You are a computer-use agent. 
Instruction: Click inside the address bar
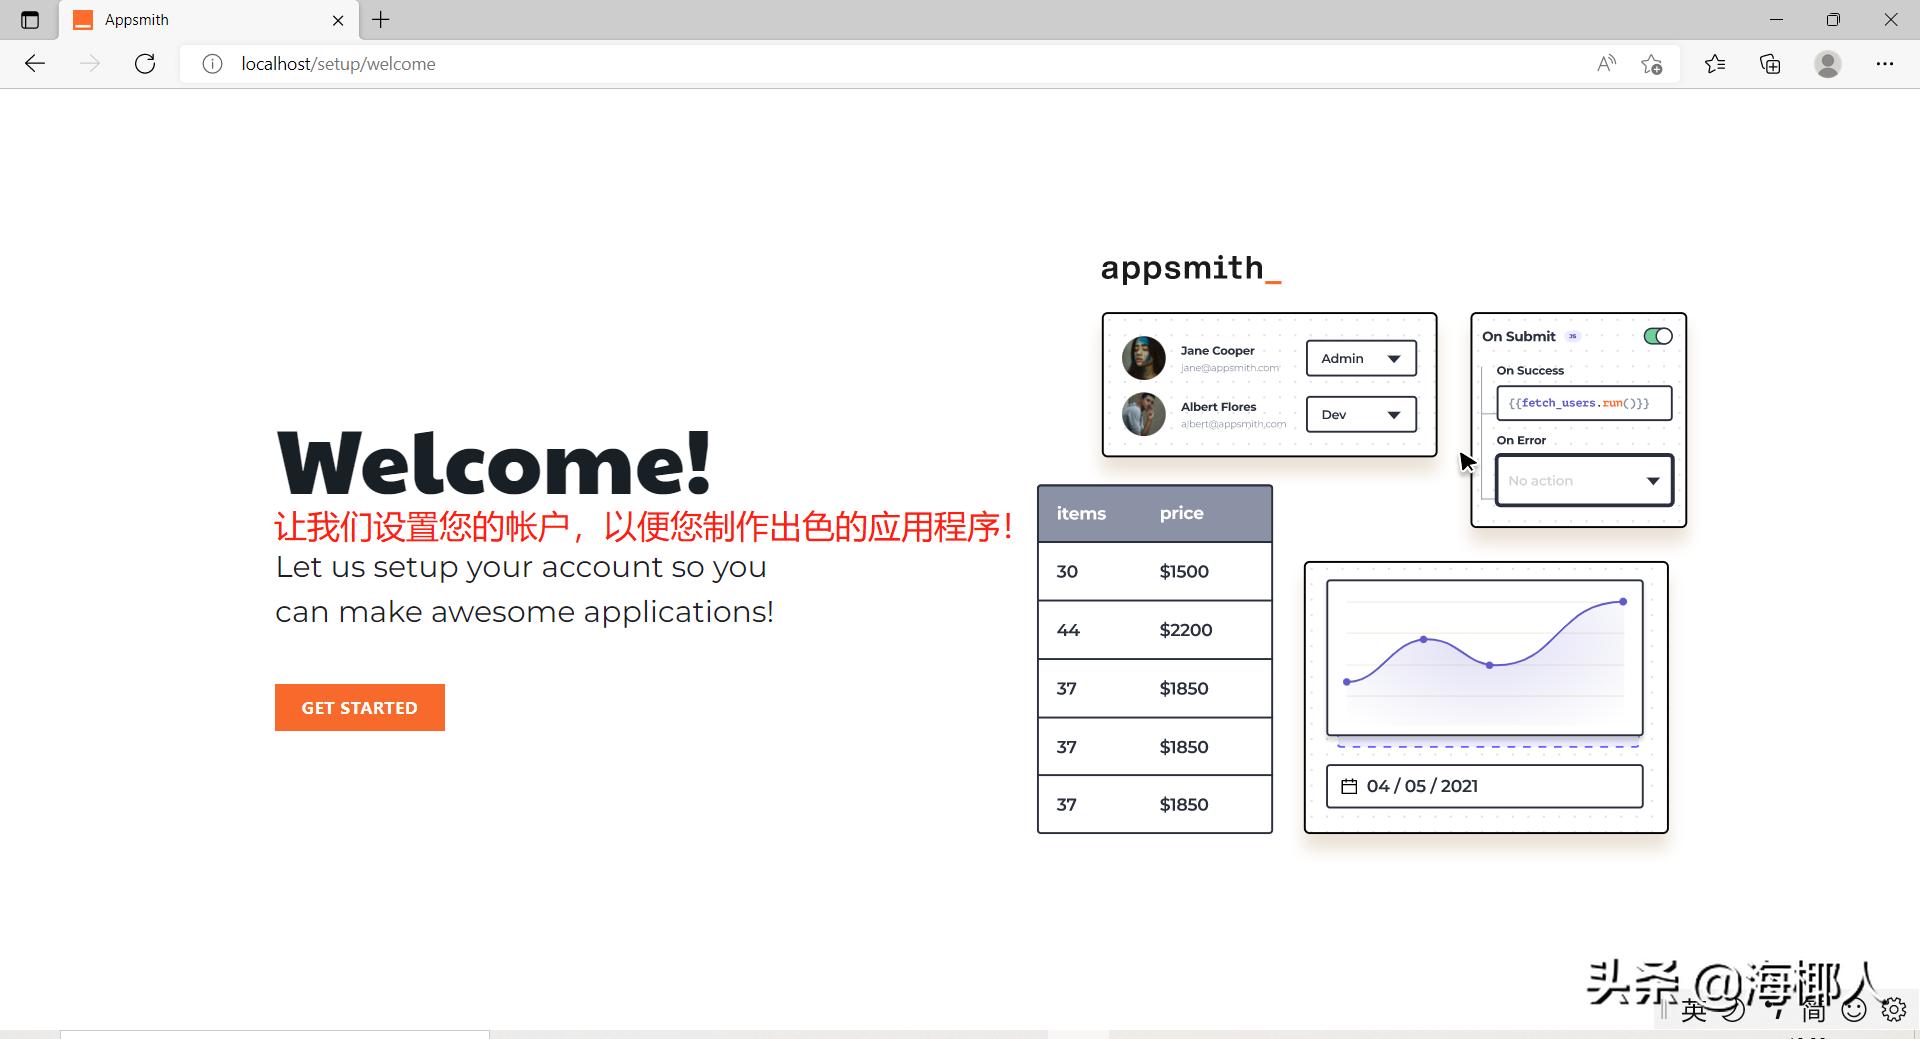coord(700,63)
